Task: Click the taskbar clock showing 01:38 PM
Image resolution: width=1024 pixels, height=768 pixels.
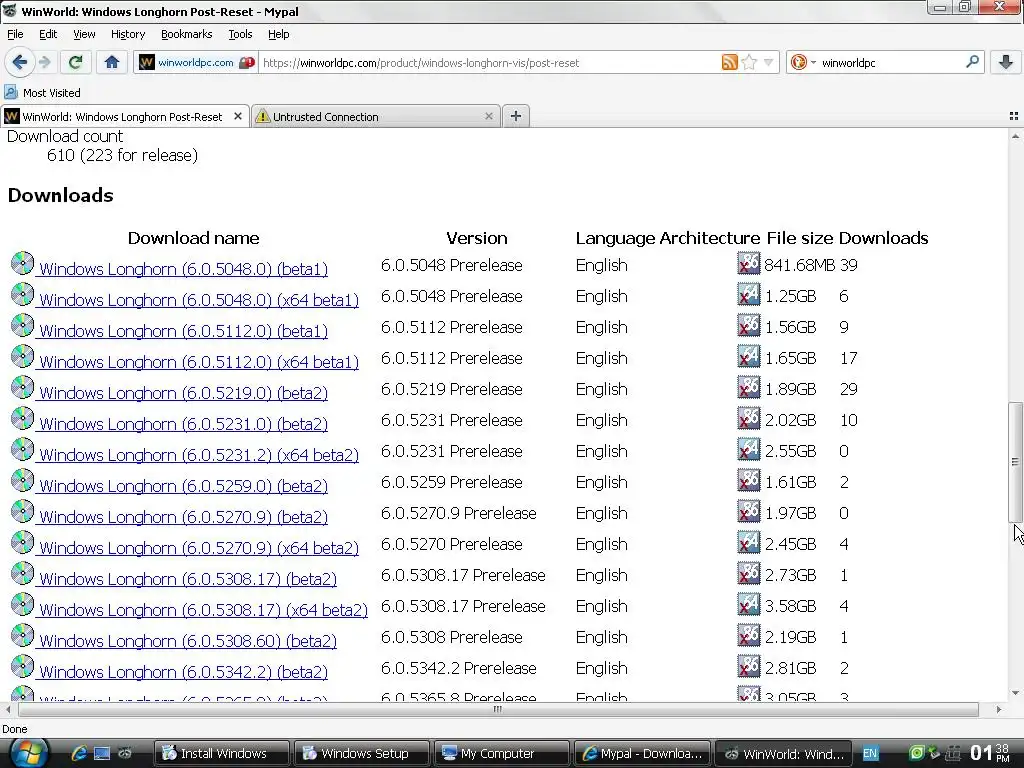Action: (x=990, y=753)
